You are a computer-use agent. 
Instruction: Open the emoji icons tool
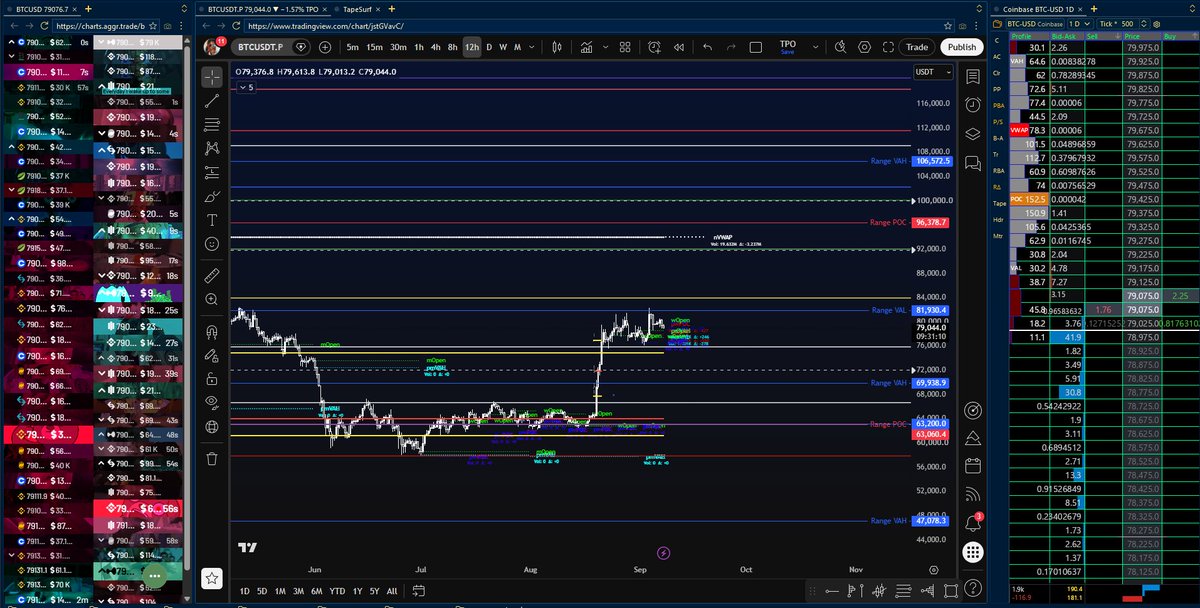pos(212,244)
